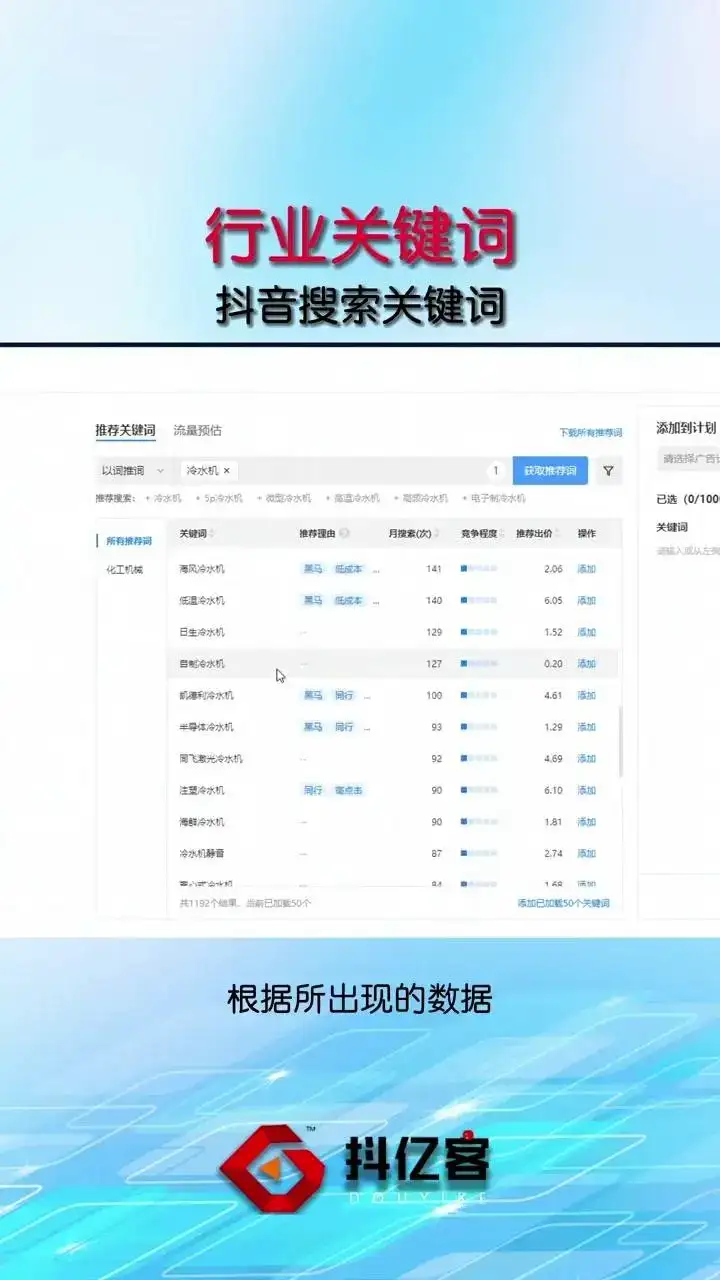The width and height of the screenshot is (720, 1280).
Task: Expand more tags in the 4.61 bid row
Action: [367, 695]
